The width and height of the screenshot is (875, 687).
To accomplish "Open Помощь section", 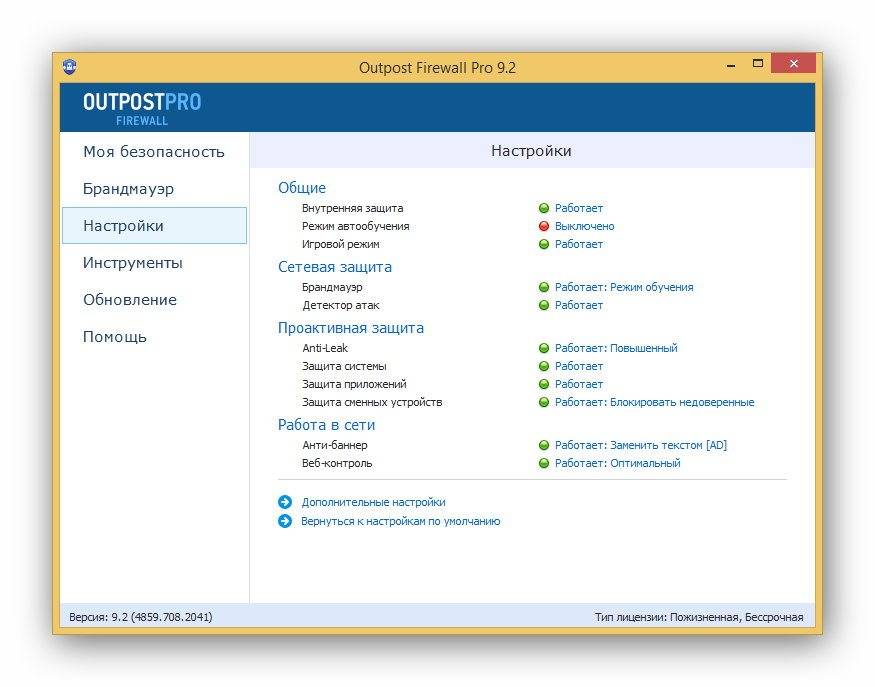I will [154, 337].
